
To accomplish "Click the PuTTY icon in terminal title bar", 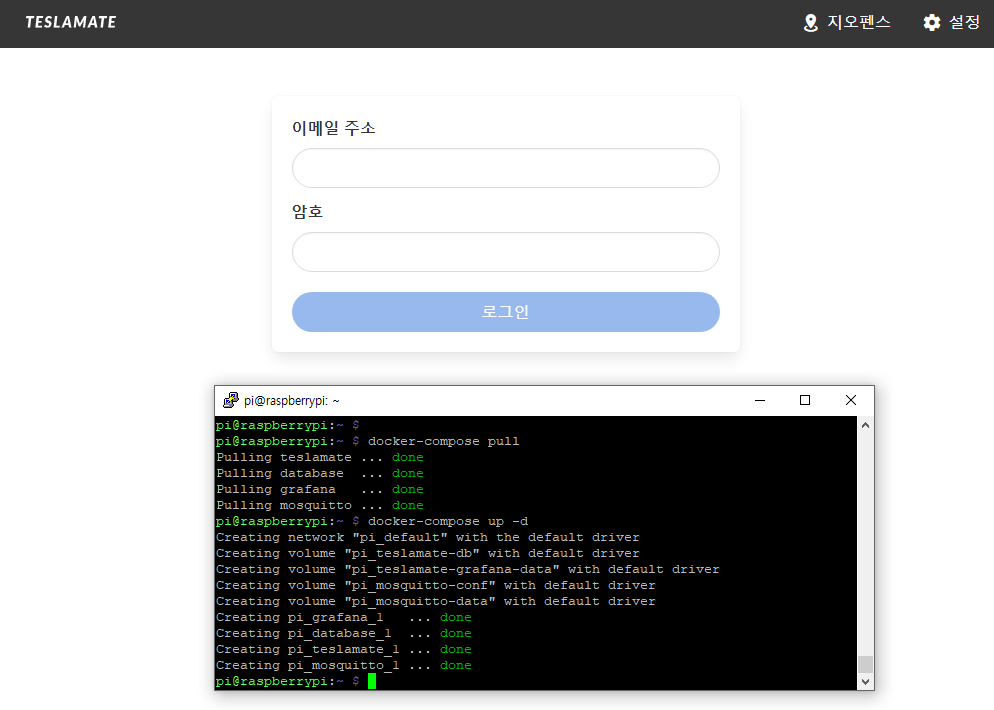I will [231, 400].
